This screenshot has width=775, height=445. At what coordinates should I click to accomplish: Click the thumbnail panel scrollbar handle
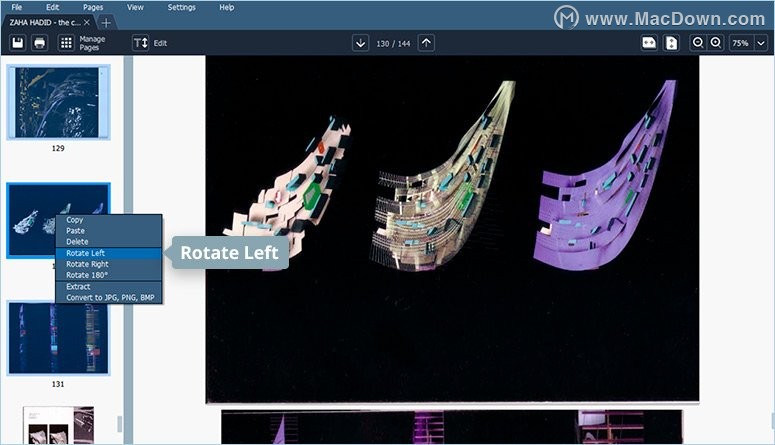pos(119,424)
